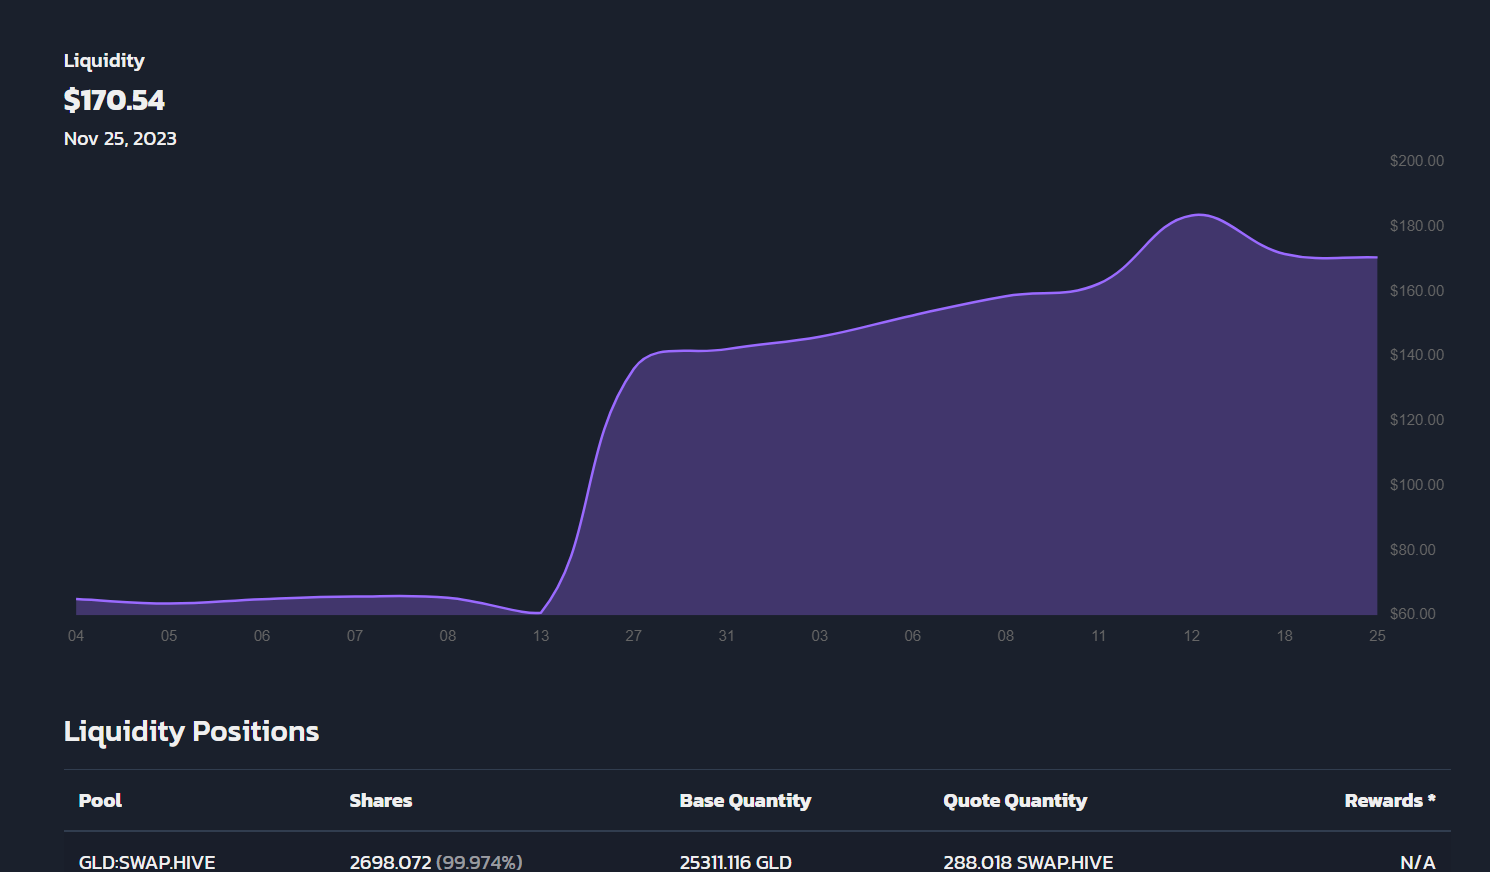Click the $60.00 y-axis label
Screen dimensions: 1490x872
pos(1412,614)
